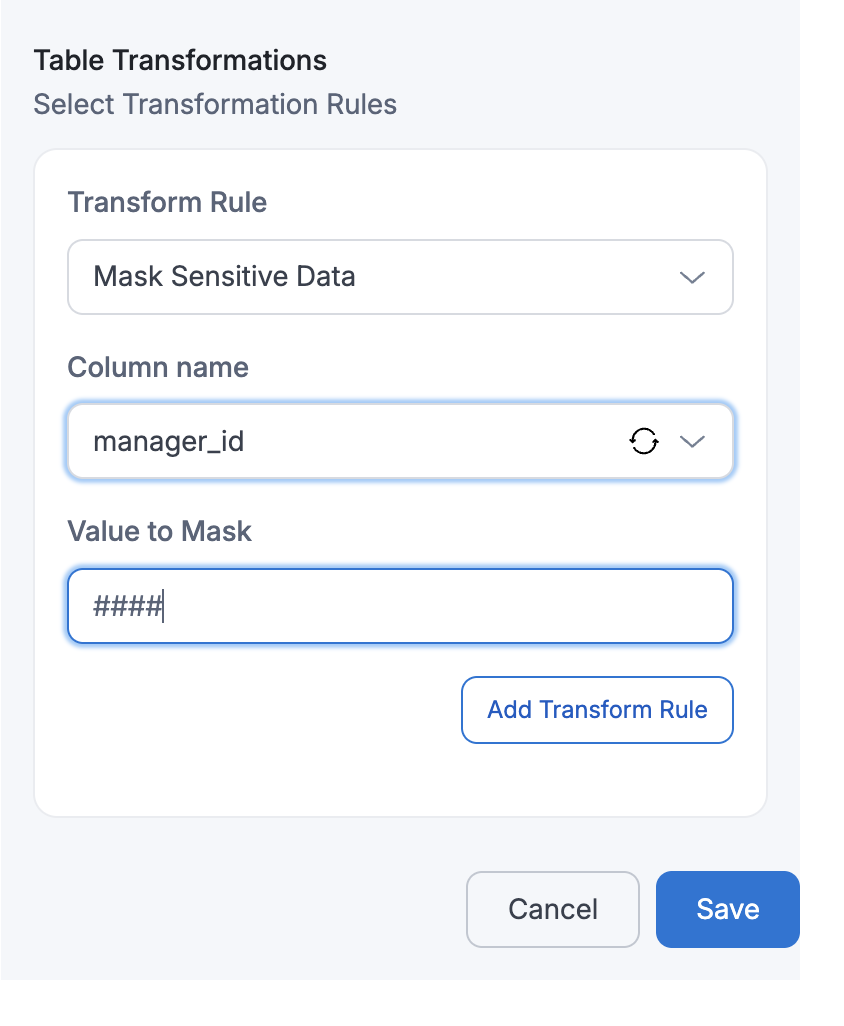
Task: Click the Column name field label
Action: 158,367
